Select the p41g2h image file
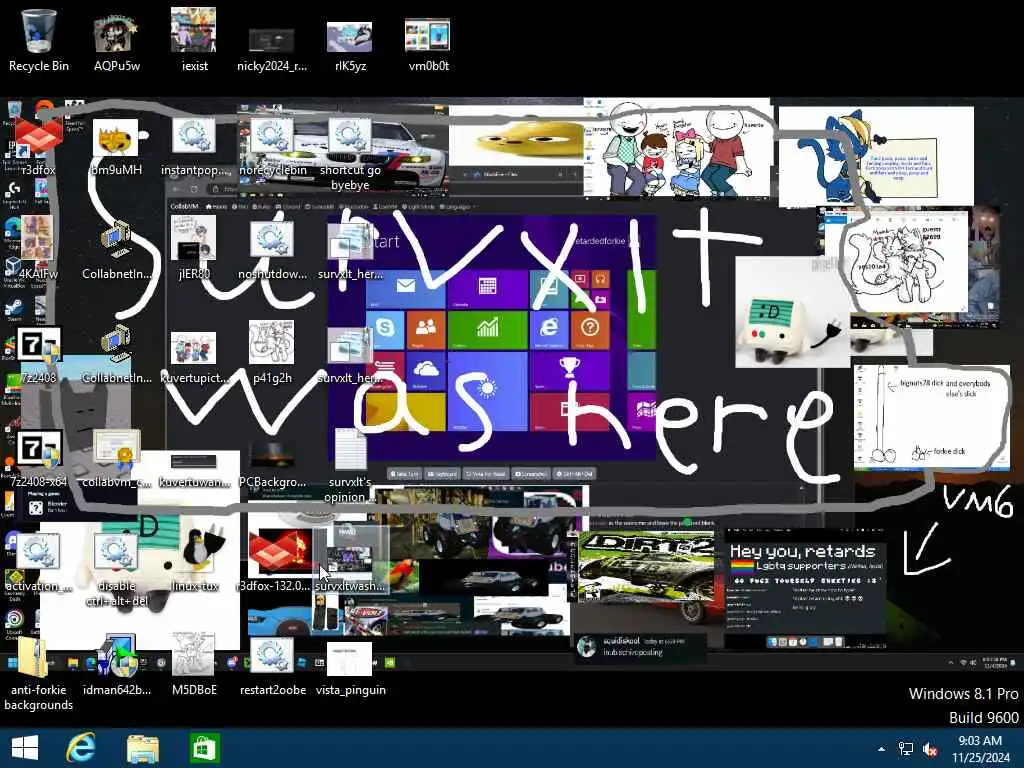1024x768 pixels. click(x=272, y=353)
